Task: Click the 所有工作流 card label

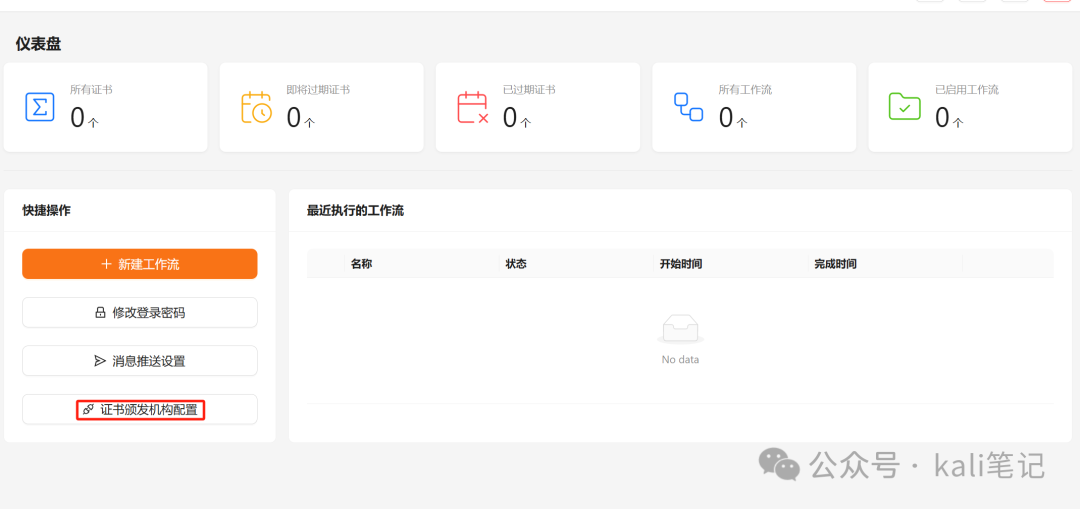Action: pyautogui.click(x=745, y=90)
